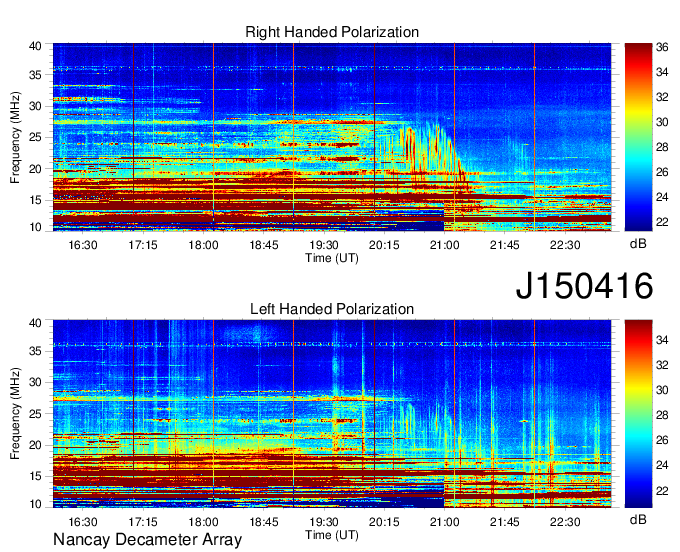The height and width of the screenshot is (552, 680).
Task: Click the 30 value on bottom colorbar
Action: click(662, 390)
